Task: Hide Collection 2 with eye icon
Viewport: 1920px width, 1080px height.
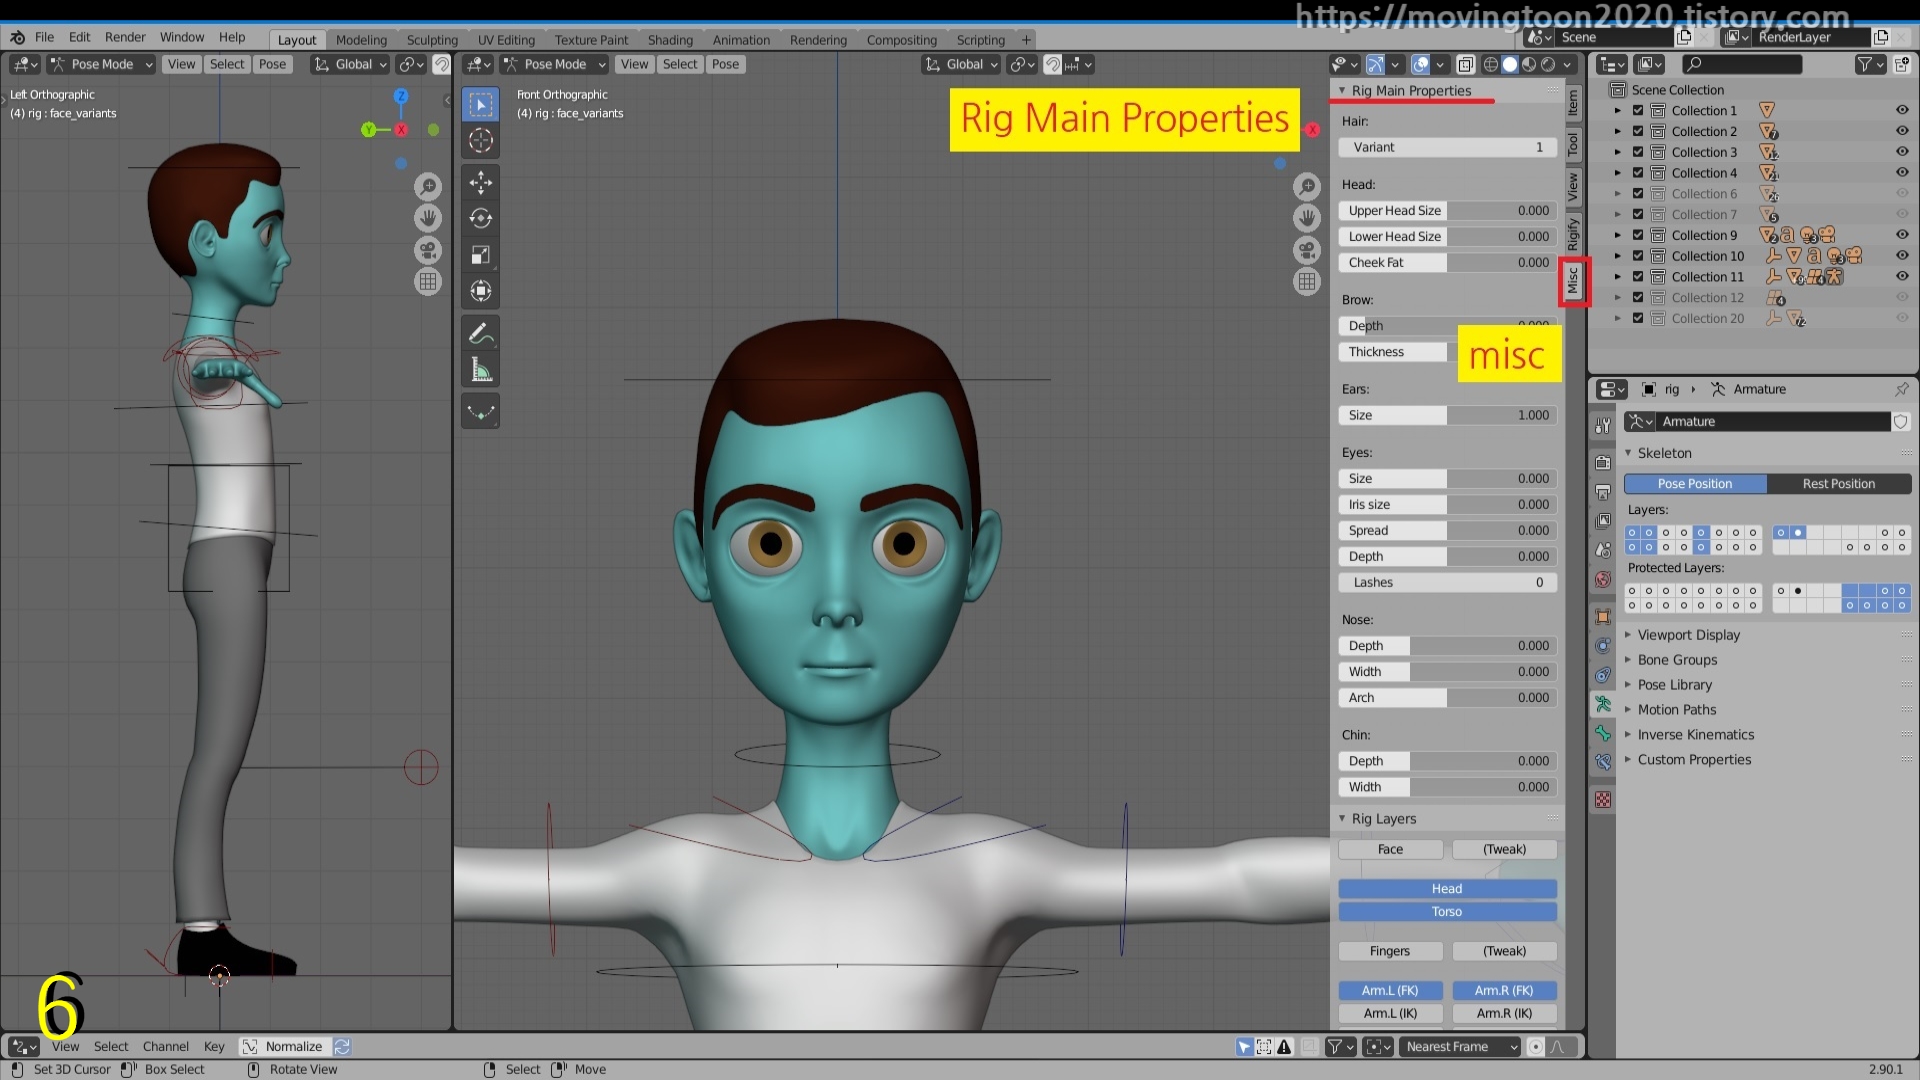Action: [x=1901, y=131]
